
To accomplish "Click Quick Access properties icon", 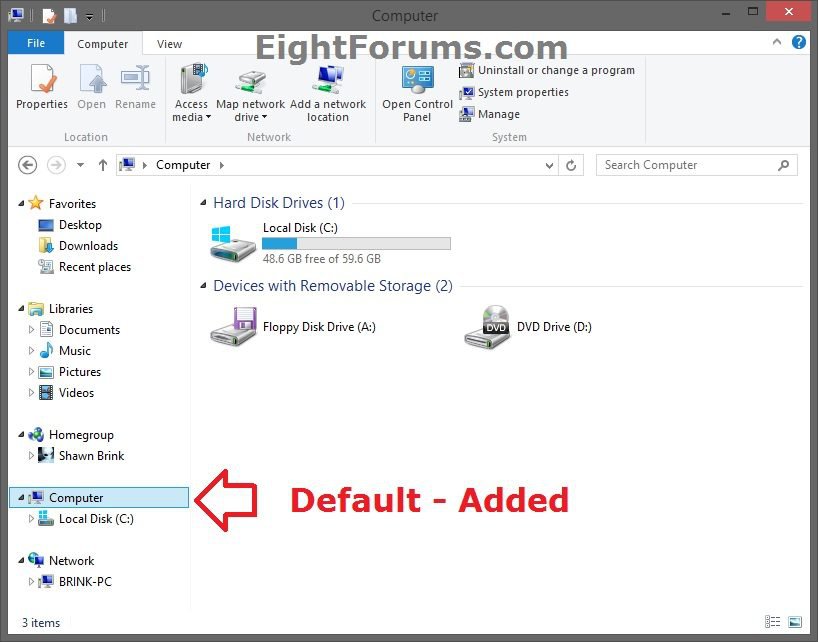I will click(50, 16).
